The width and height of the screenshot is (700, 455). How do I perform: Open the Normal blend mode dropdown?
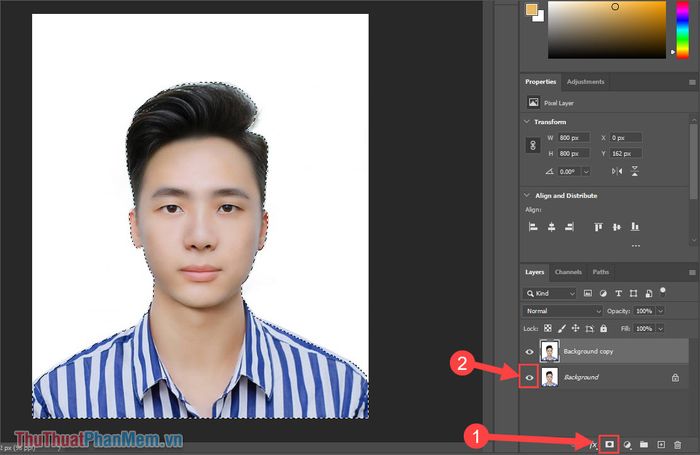562,311
